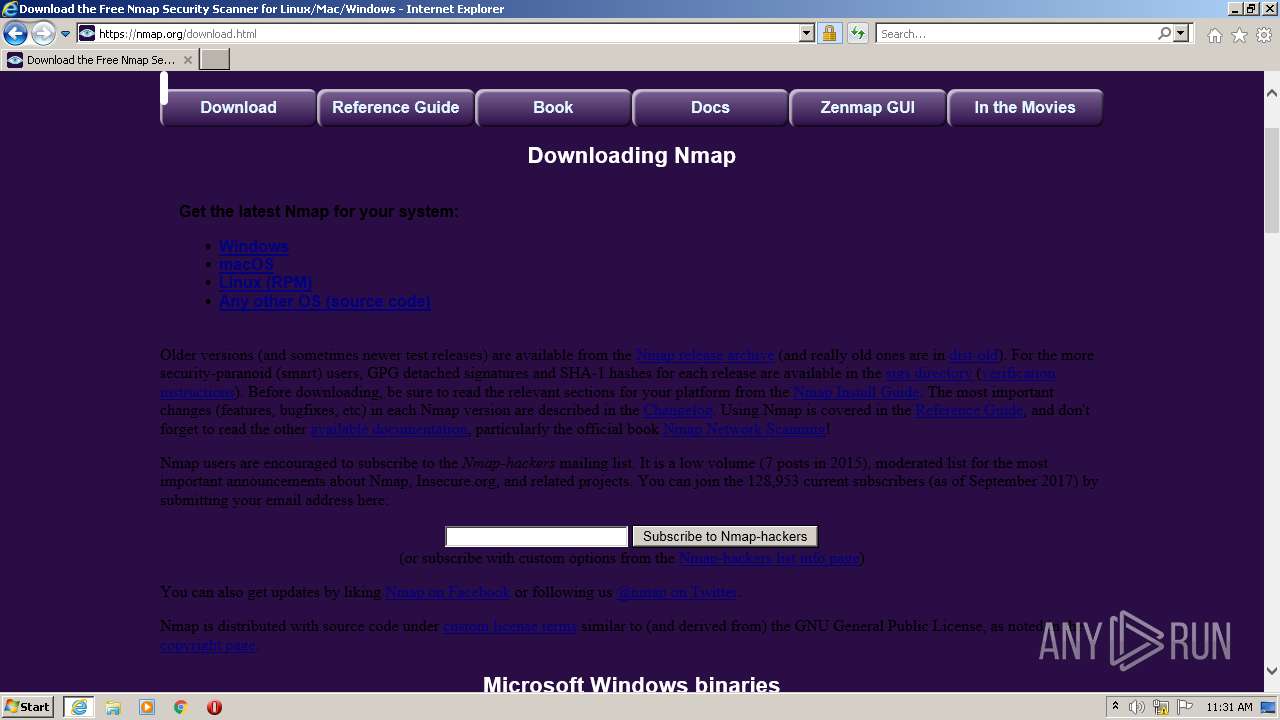Follow the macOS download link

(246, 265)
